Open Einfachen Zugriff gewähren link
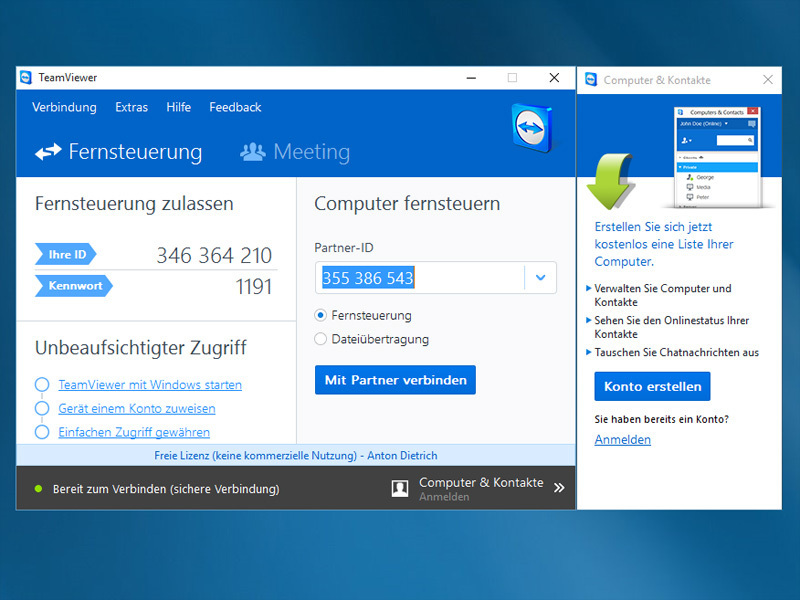Screen dimensions: 800x600 point(134,432)
